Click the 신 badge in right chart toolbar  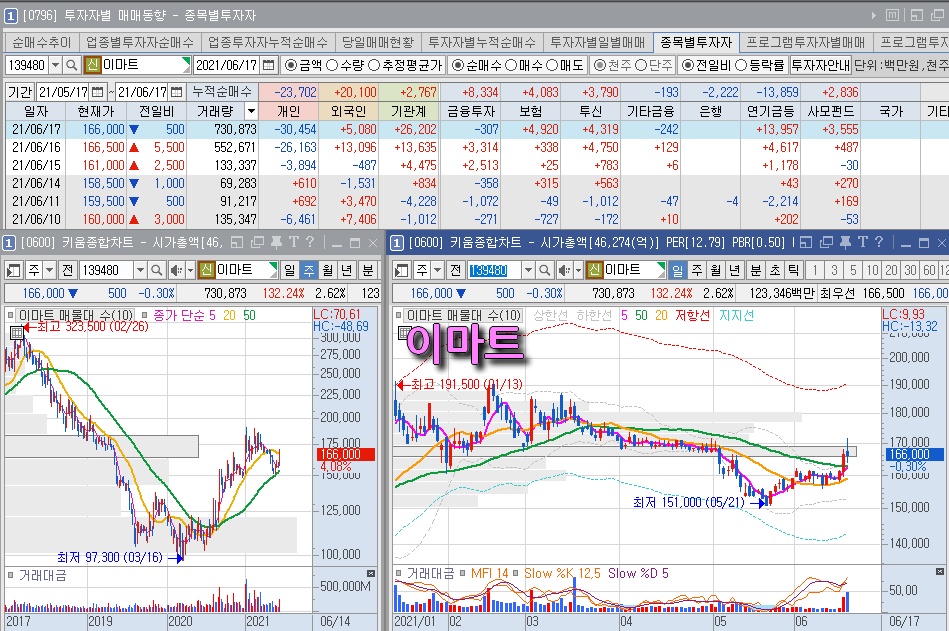(x=594, y=270)
